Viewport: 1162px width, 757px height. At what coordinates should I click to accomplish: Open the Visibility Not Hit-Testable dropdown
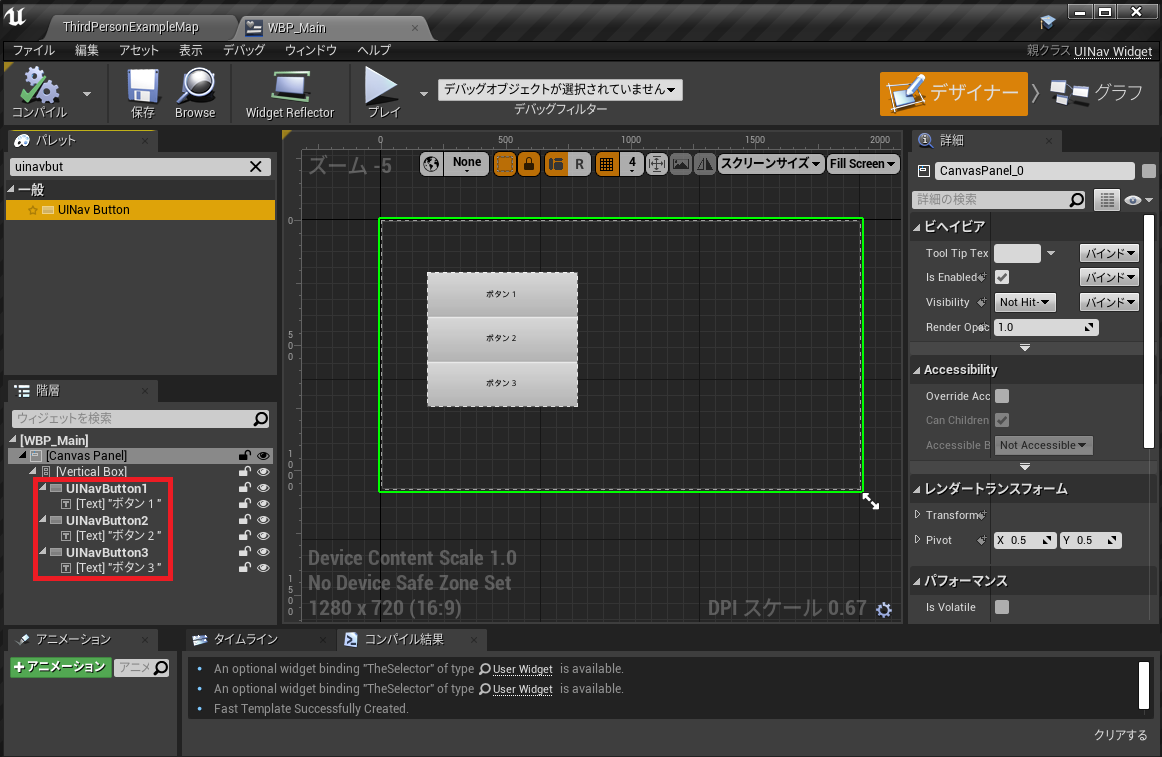click(1025, 302)
